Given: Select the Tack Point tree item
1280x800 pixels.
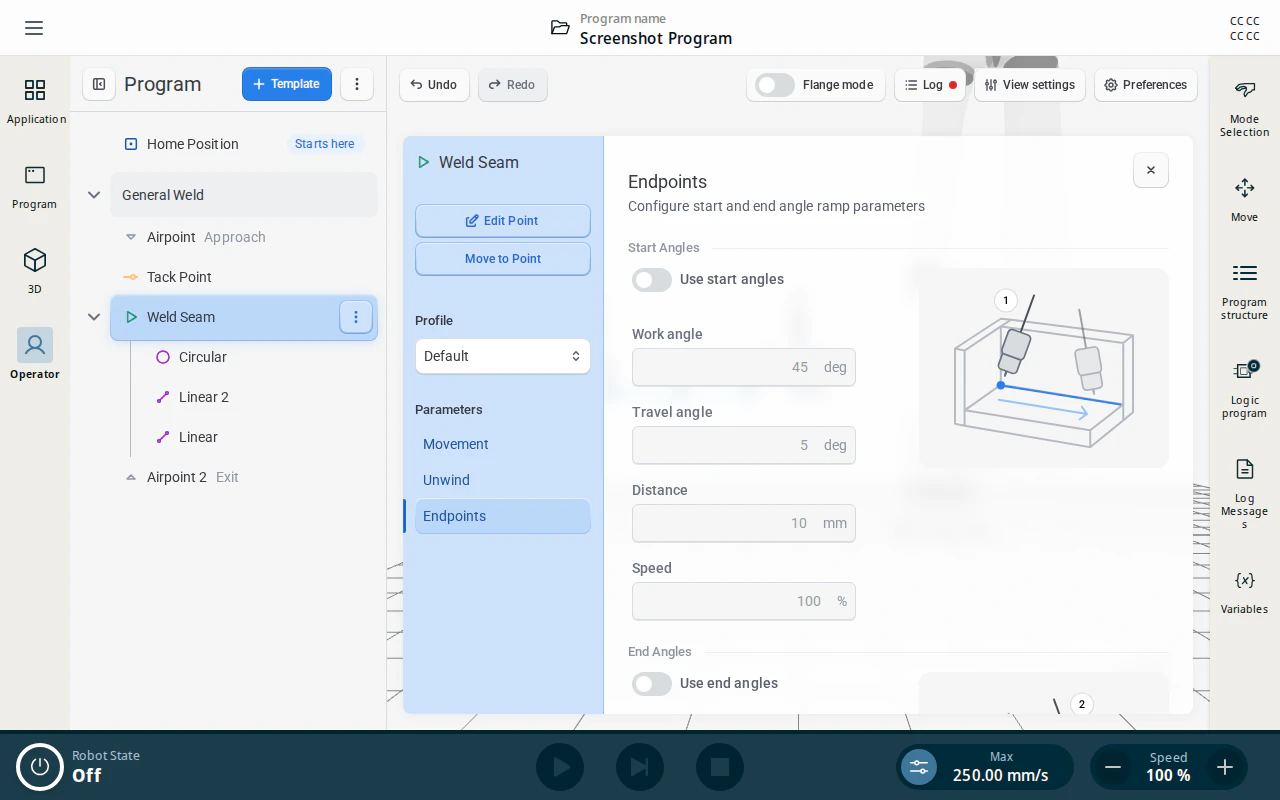Looking at the screenshot, I should [x=179, y=277].
